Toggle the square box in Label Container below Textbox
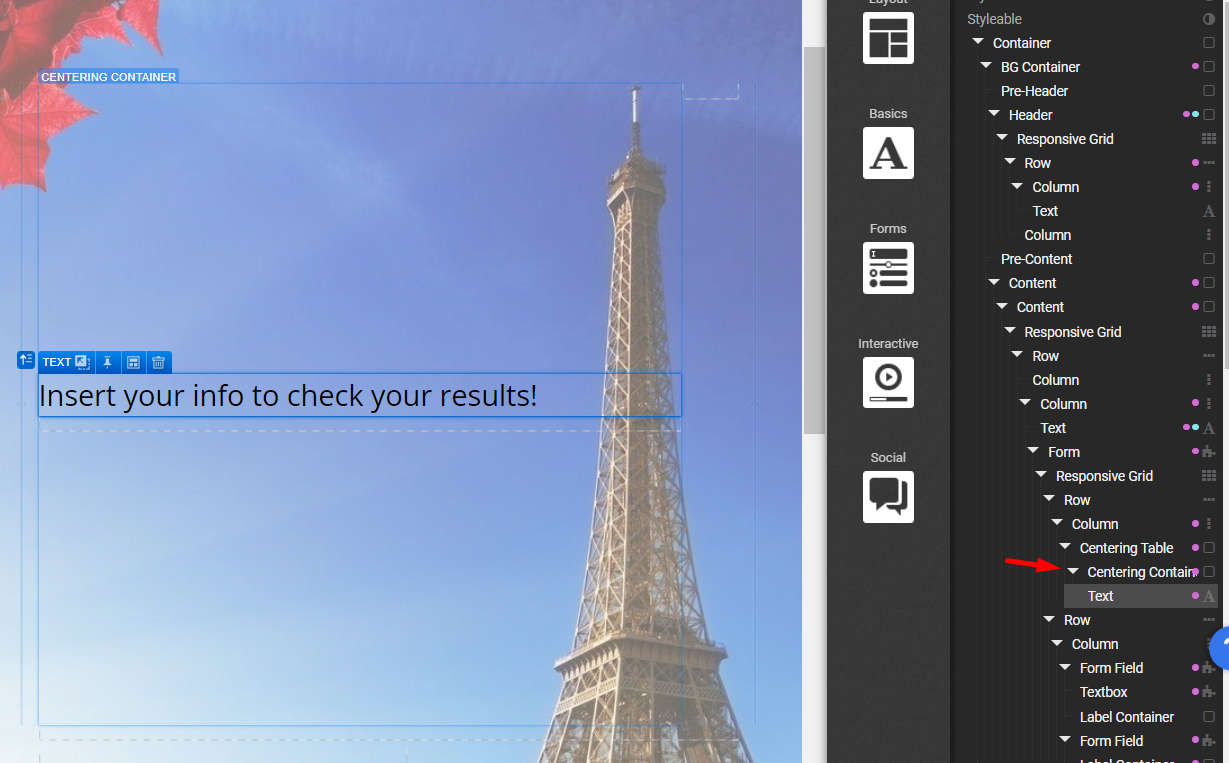Image resolution: width=1229 pixels, height=763 pixels. pos(1209,717)
